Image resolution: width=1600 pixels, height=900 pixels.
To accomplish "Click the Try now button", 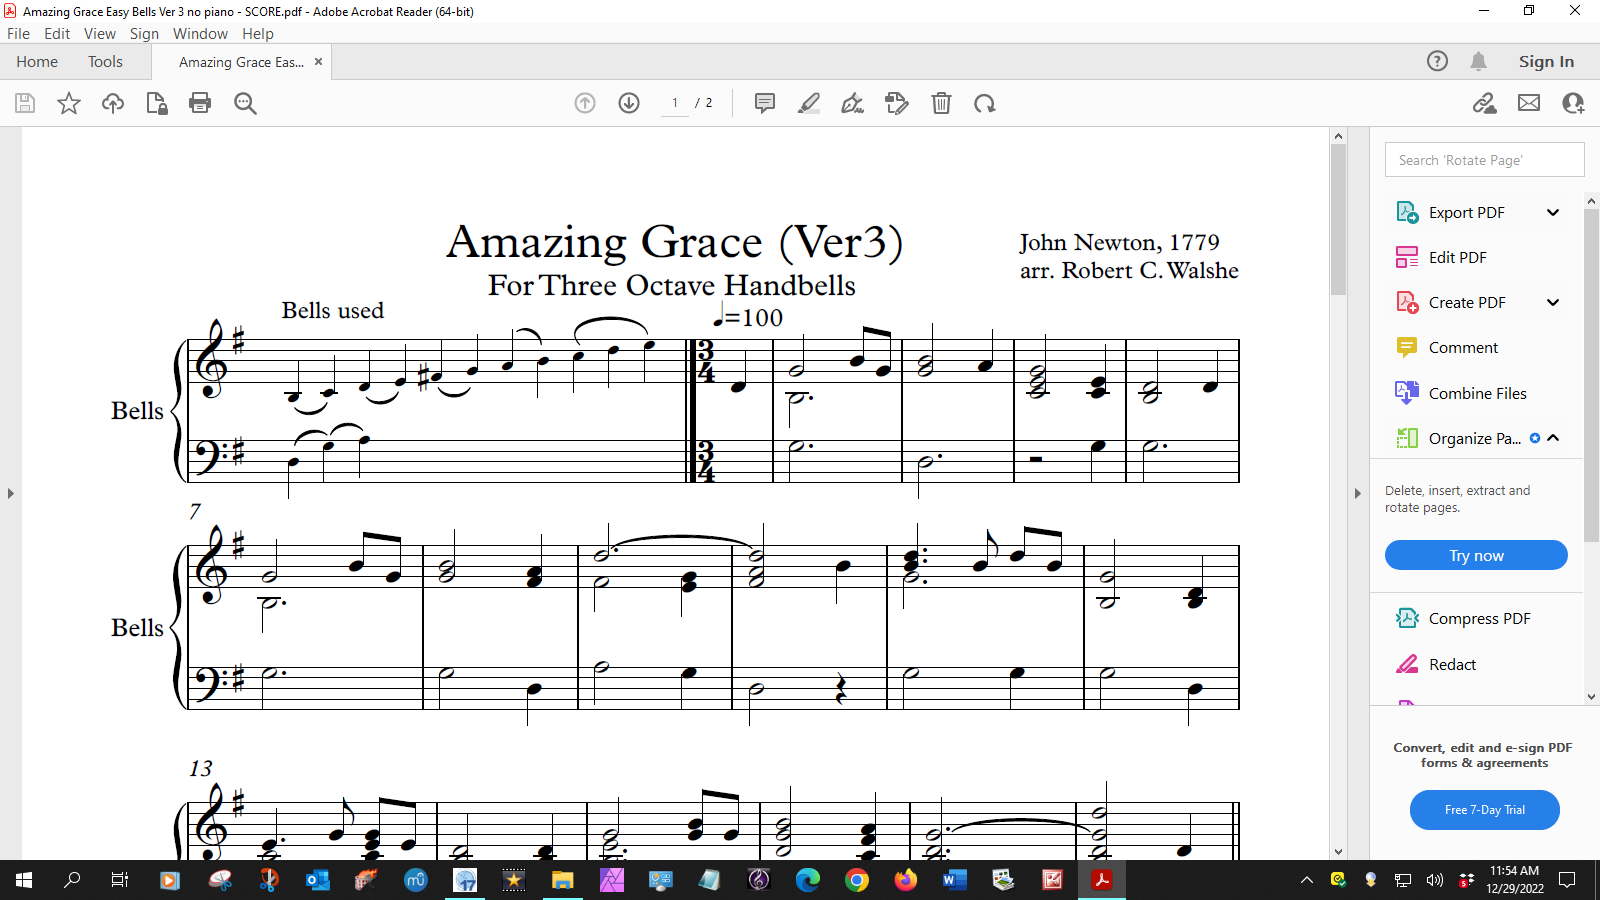I will pyautogui.click(x=1476, y=555).
